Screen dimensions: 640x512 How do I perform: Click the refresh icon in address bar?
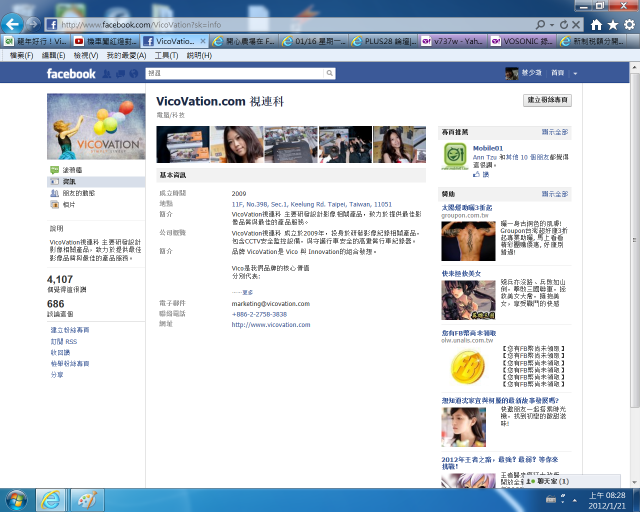564,25
